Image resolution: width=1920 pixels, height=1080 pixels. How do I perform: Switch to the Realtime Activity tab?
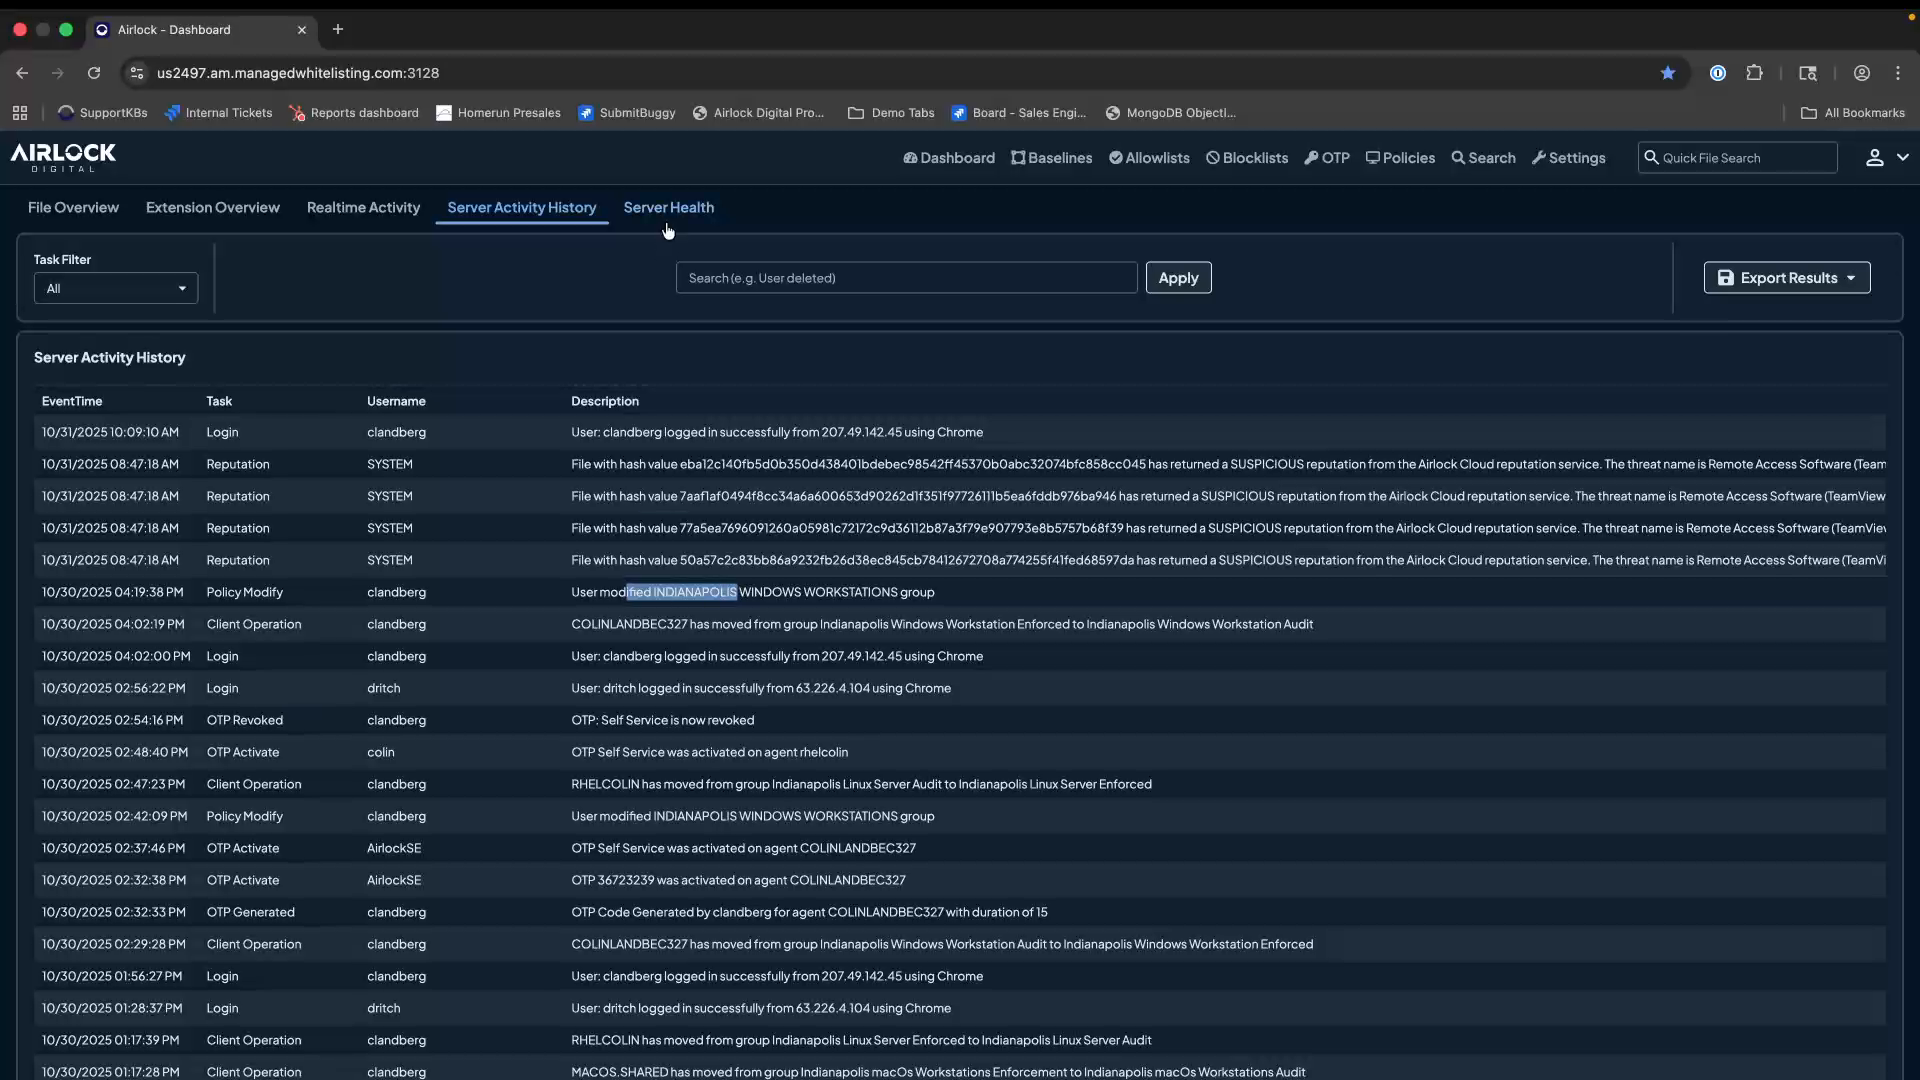tap(363, 208)
